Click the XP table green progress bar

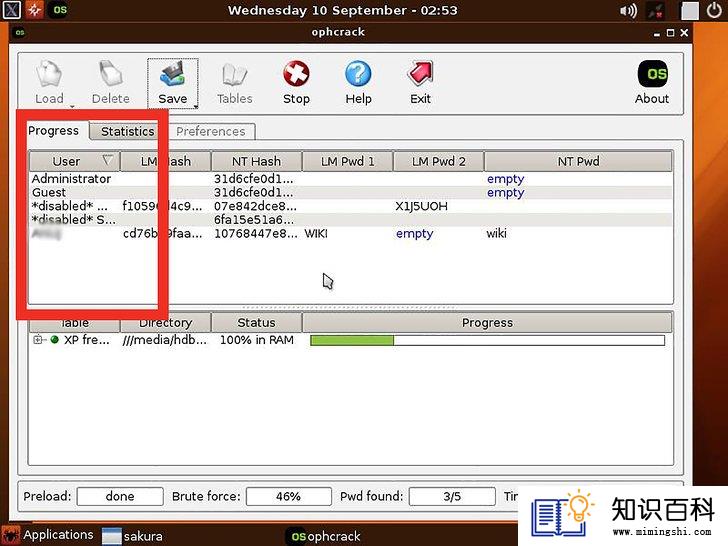click(487, 340)
